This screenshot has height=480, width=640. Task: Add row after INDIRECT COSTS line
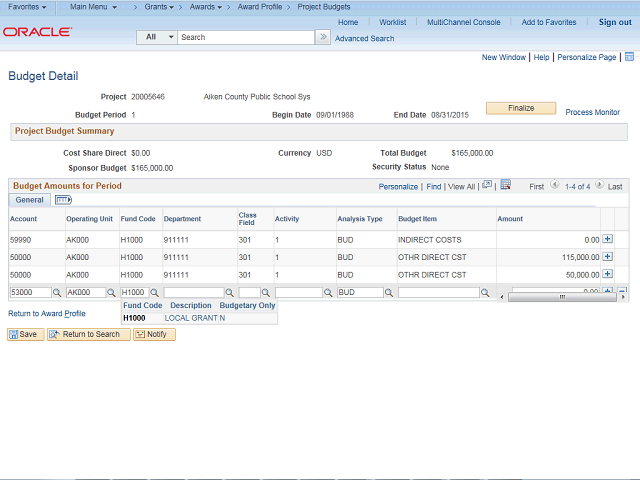coord(607,240)
